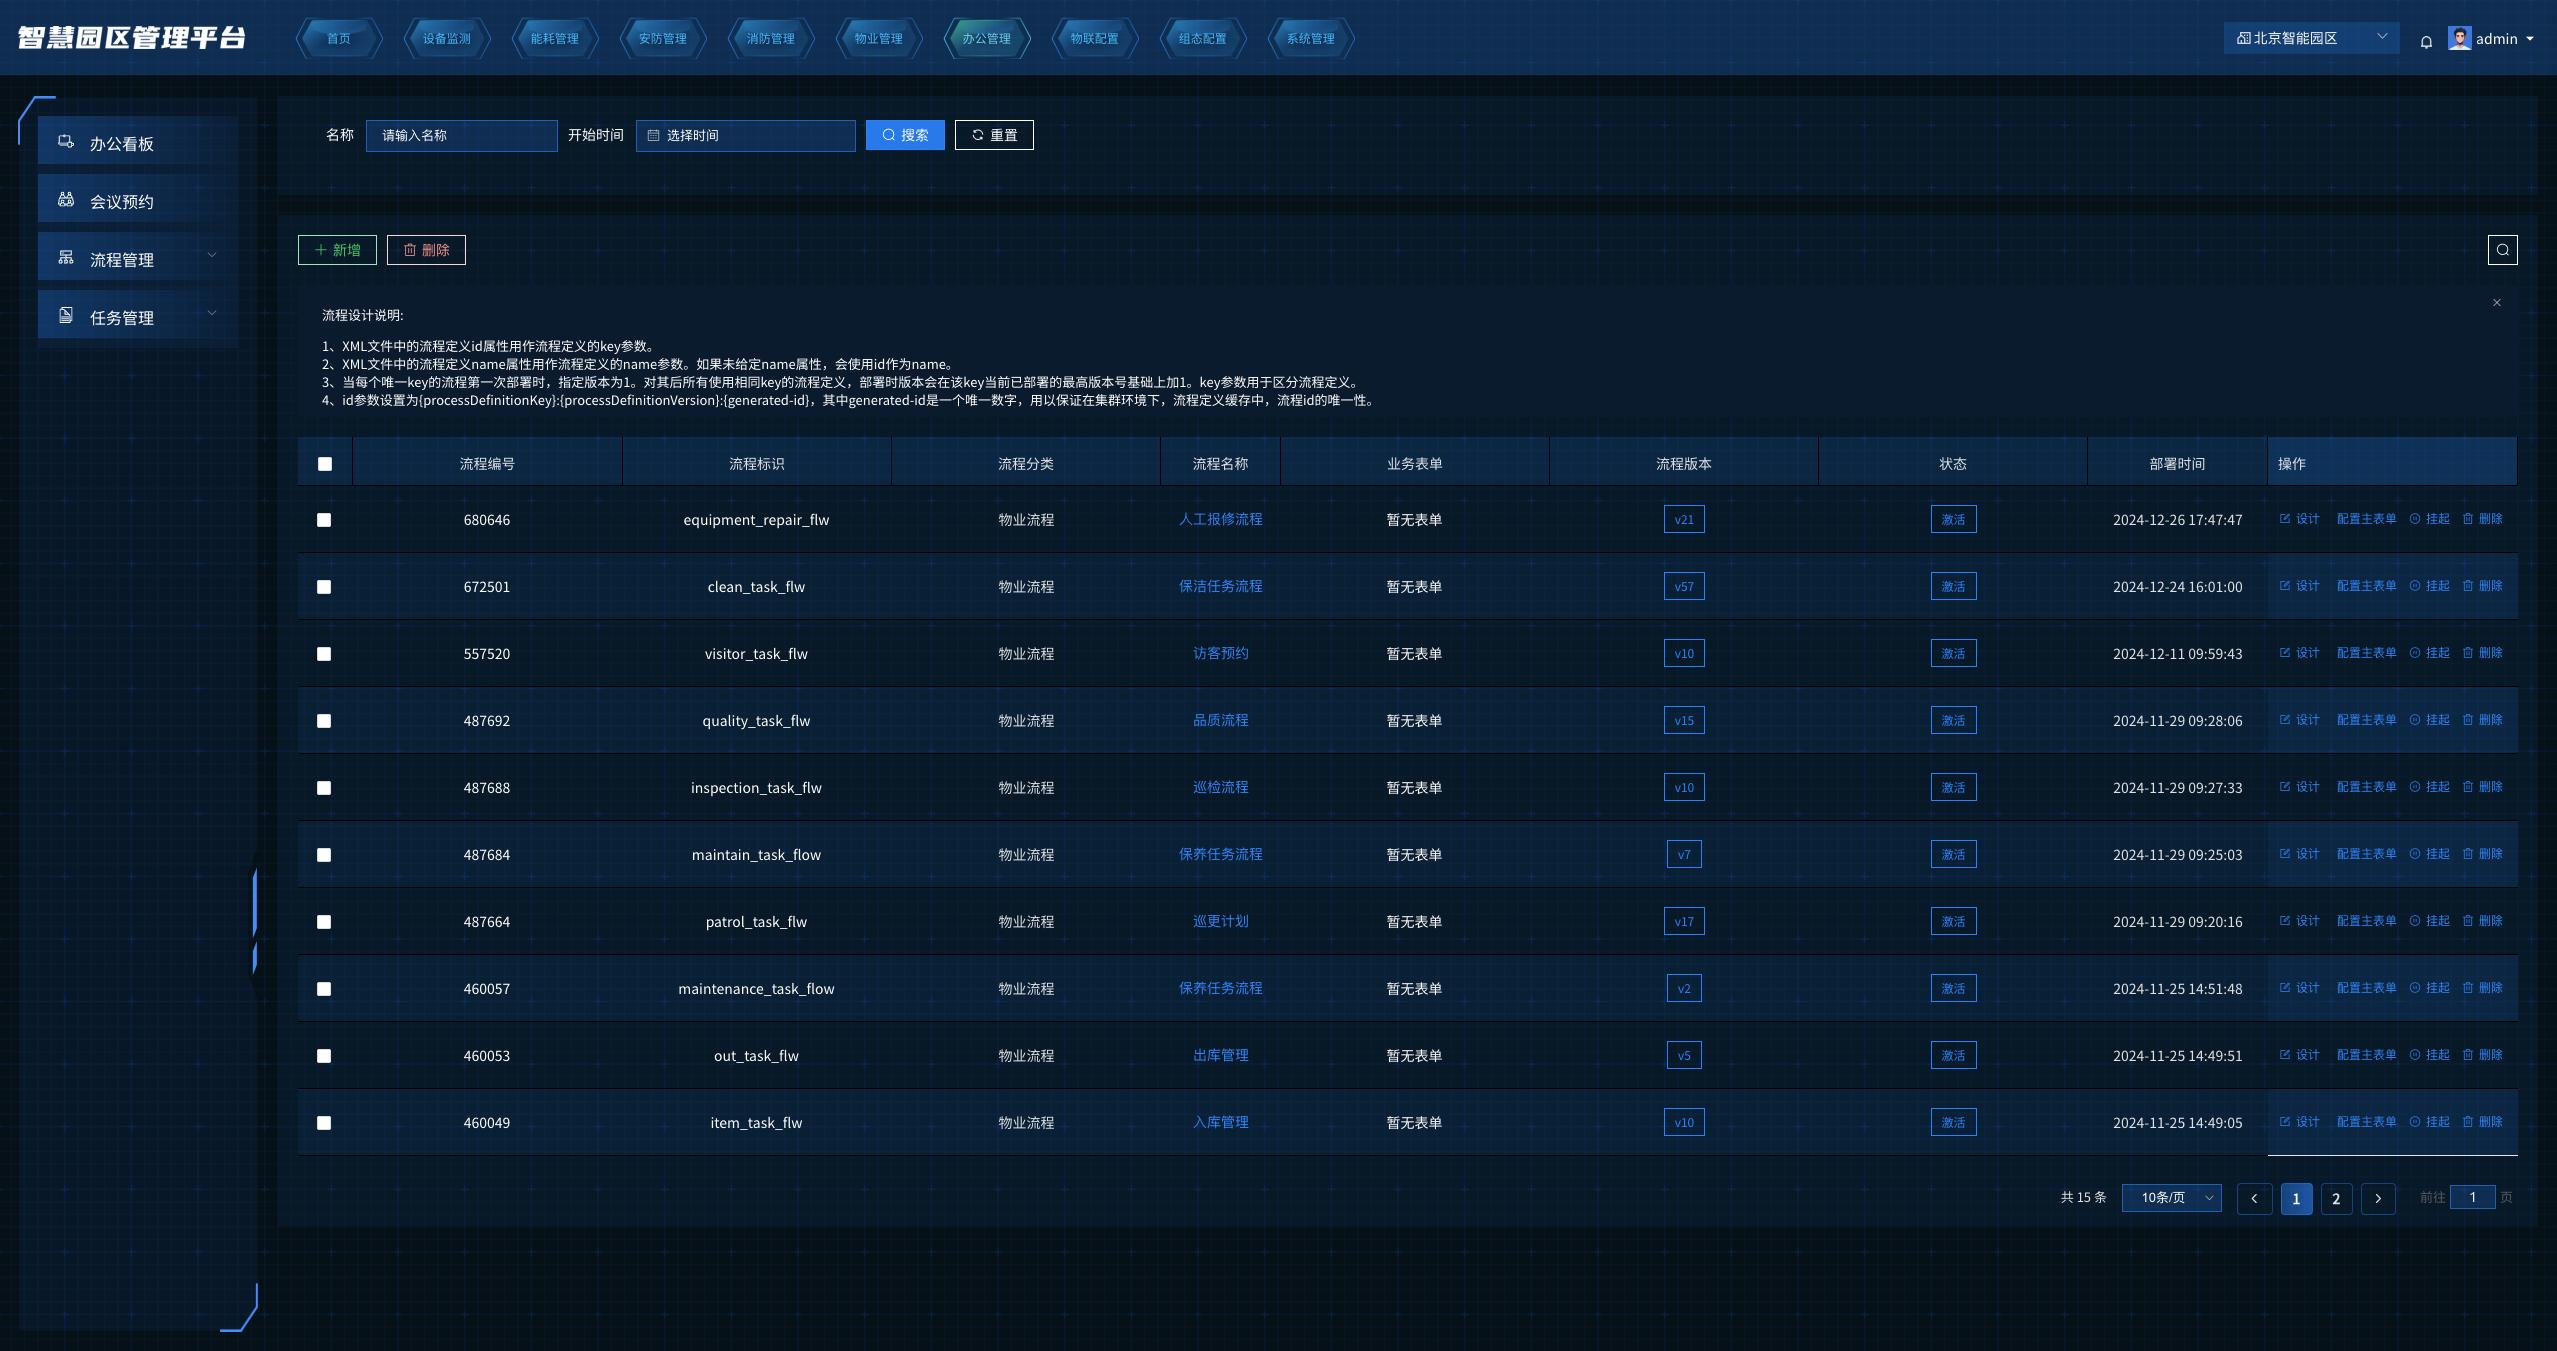Open 会议预约 sidebar item
Viewport: 2557px width, 1351px height.
tap(121, 202)
